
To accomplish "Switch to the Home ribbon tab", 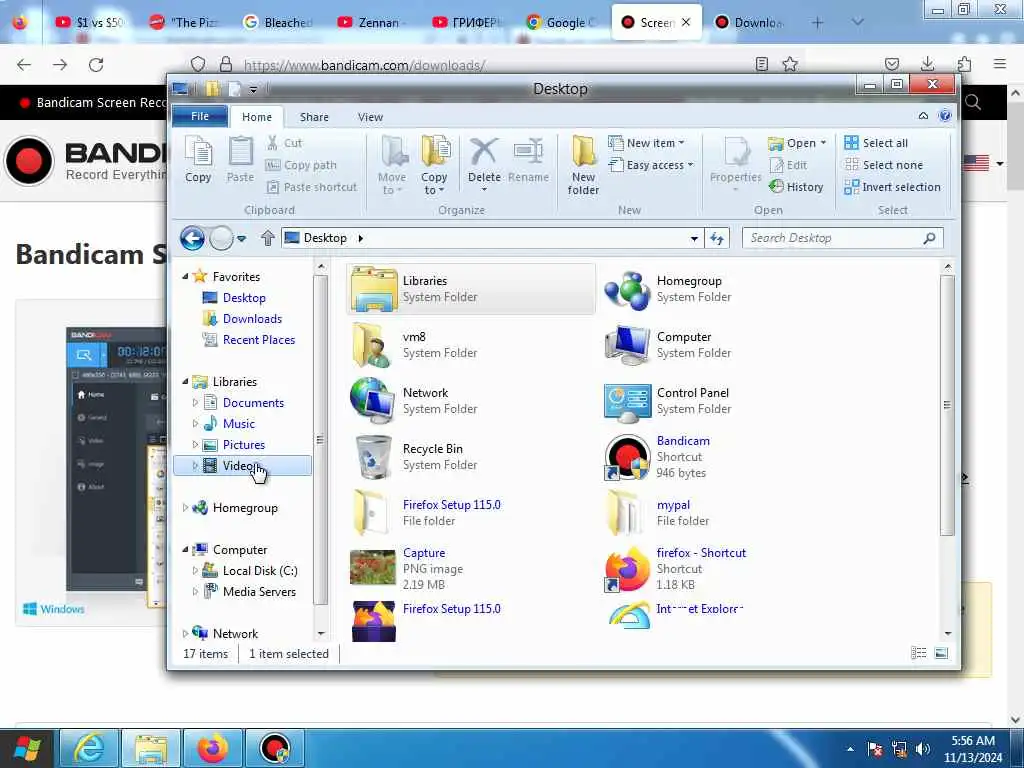I will click(x=257, y=117).
